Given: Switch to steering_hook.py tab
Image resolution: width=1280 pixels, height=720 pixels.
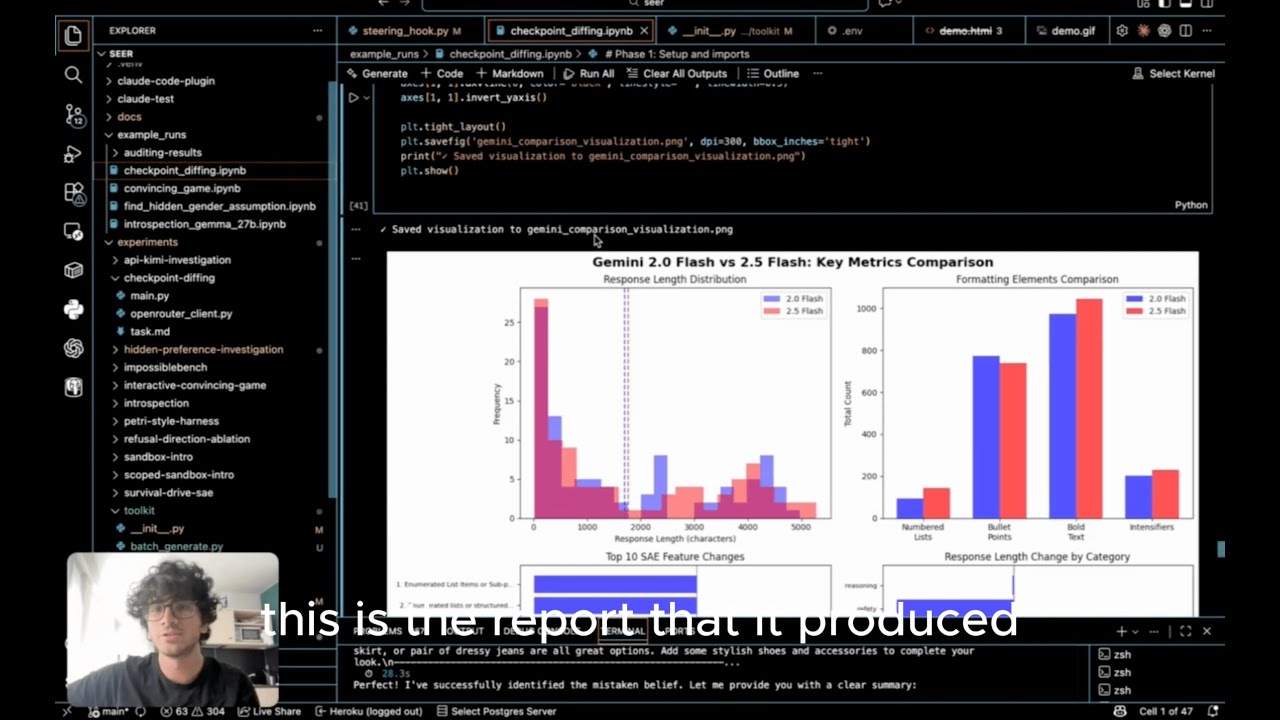Looking at the screenshot, I should pyautogui.click(x=411, y=31).
